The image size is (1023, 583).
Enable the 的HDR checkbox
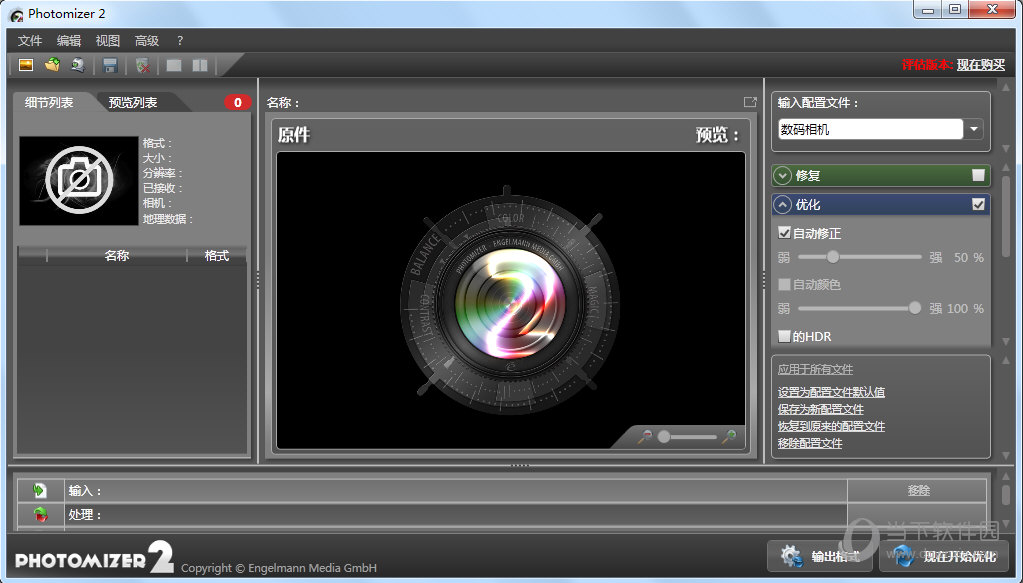(785, 336)
